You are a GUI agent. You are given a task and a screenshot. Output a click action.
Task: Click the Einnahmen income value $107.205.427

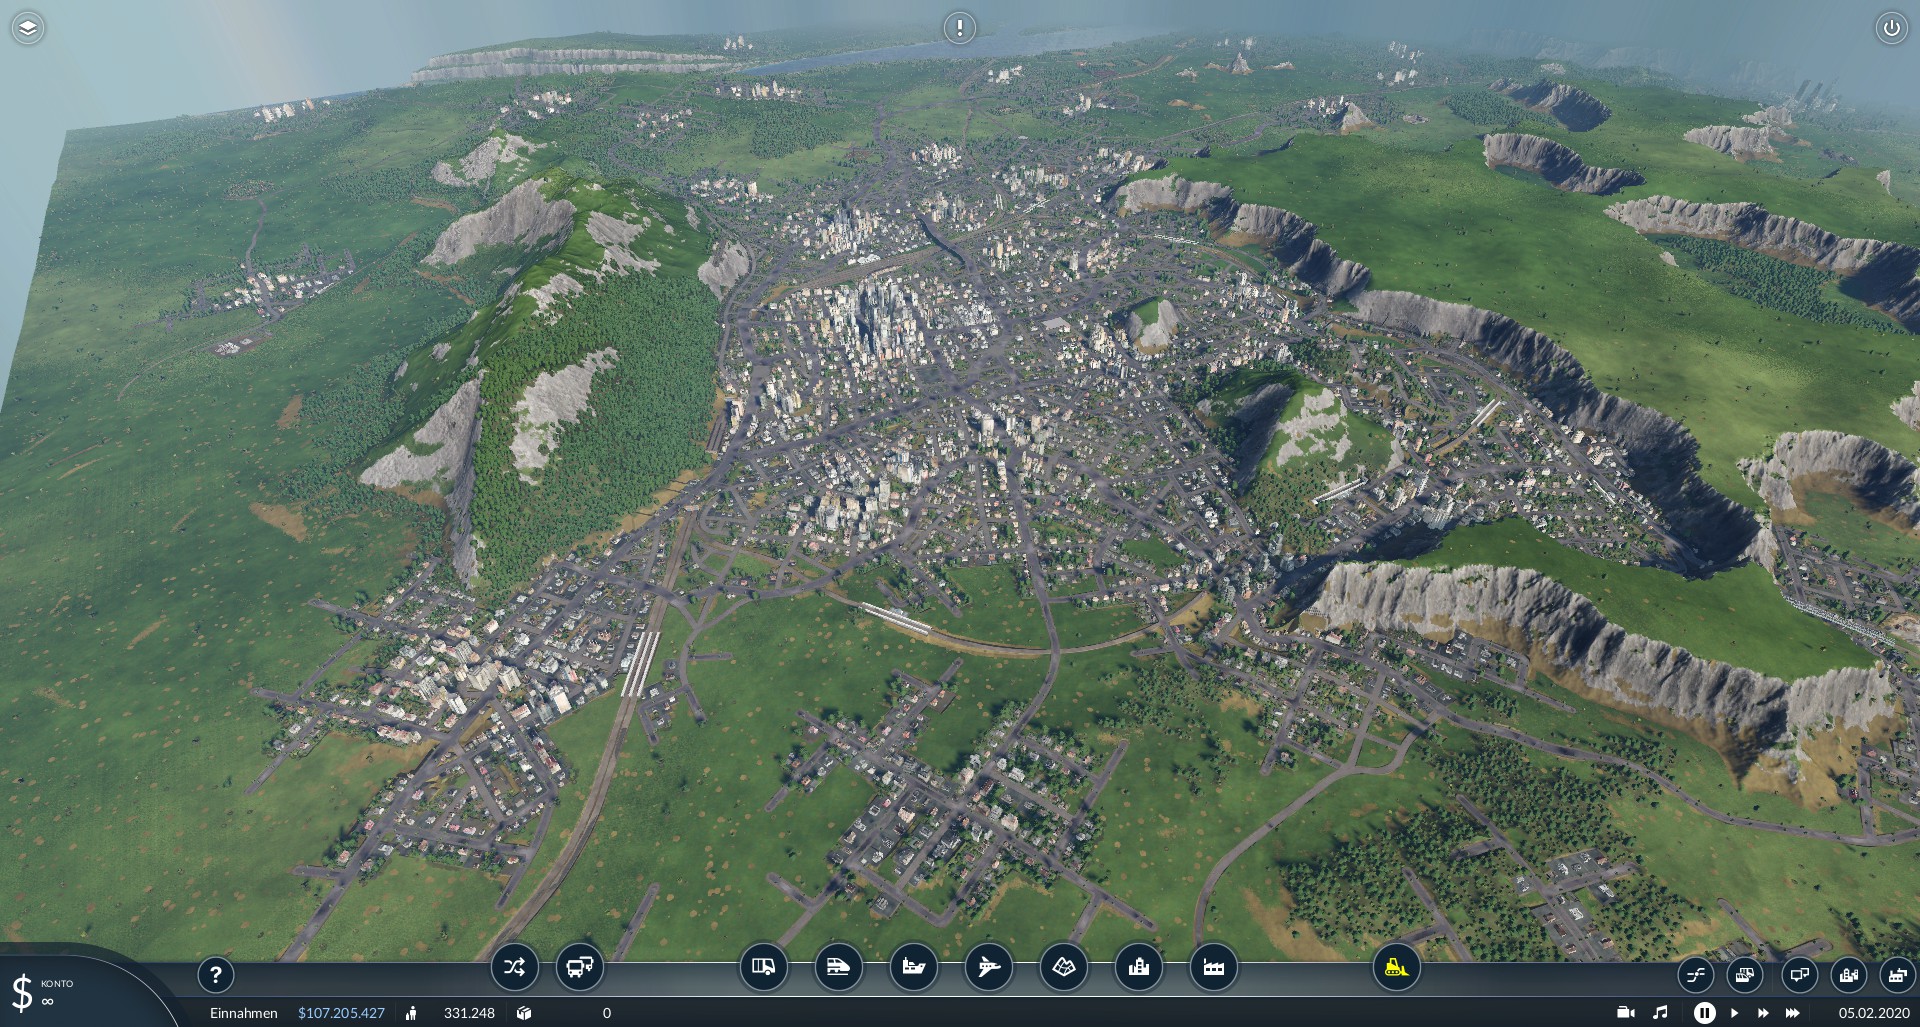[x=341, y=1013]
